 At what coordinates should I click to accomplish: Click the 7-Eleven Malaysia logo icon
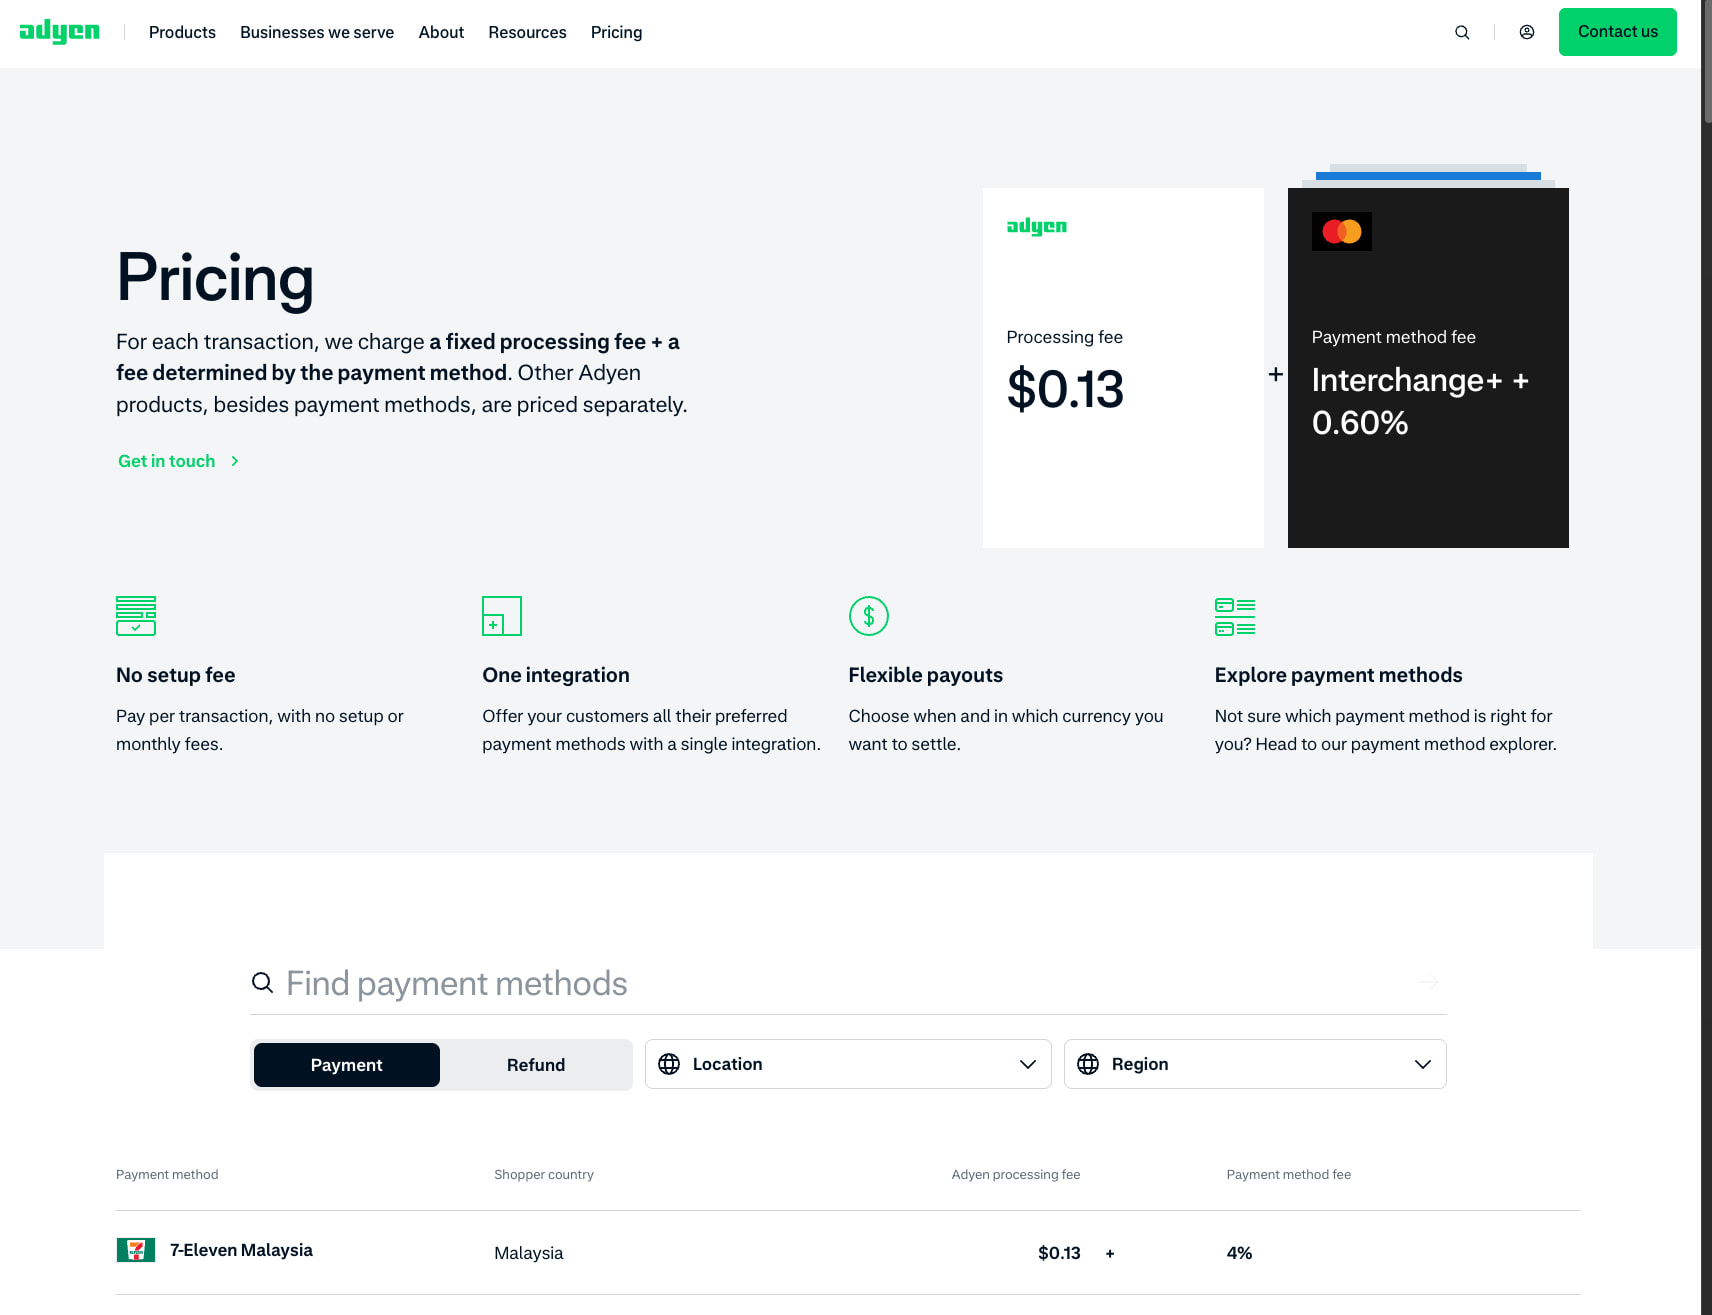(136, 1250)
